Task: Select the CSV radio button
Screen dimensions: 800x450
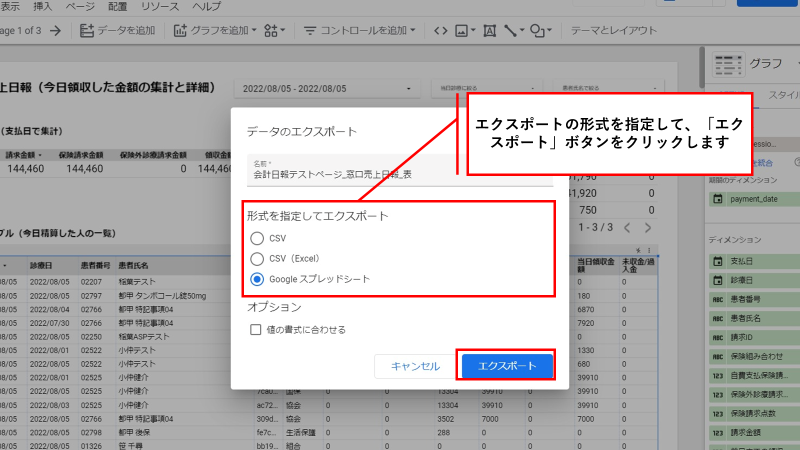Action: tap(257, 238)
